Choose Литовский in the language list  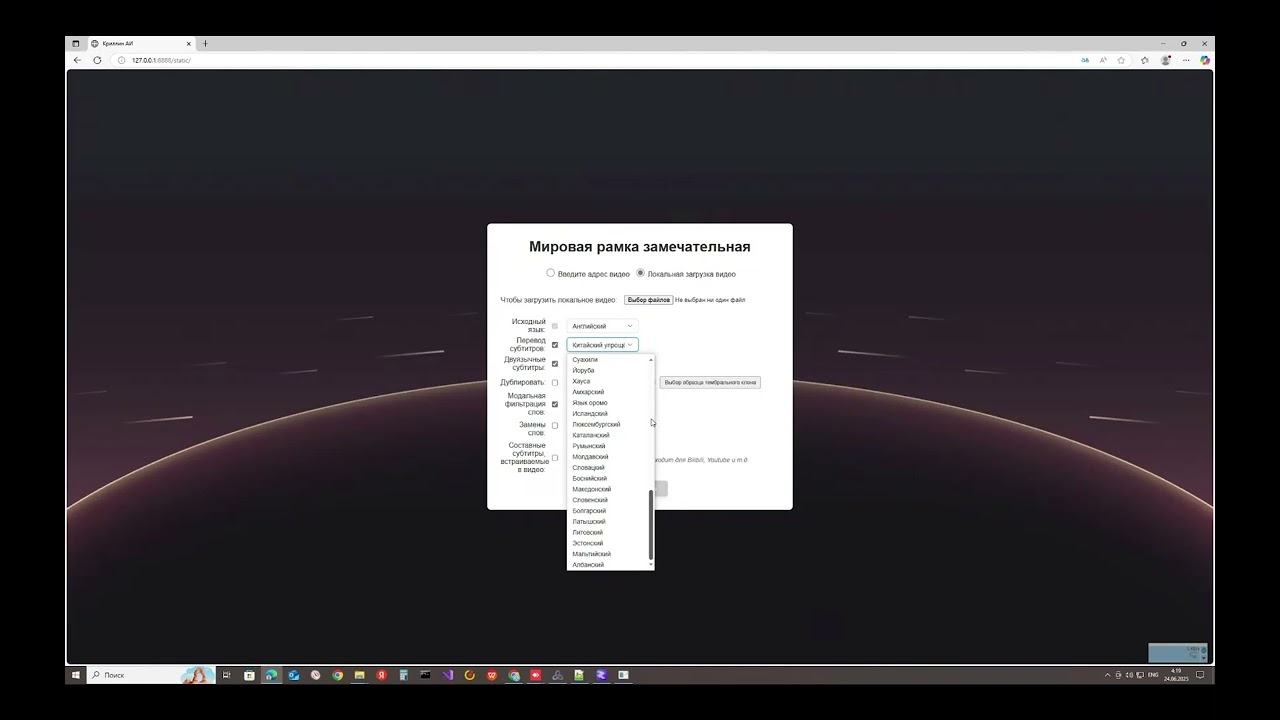click(608, 532)
